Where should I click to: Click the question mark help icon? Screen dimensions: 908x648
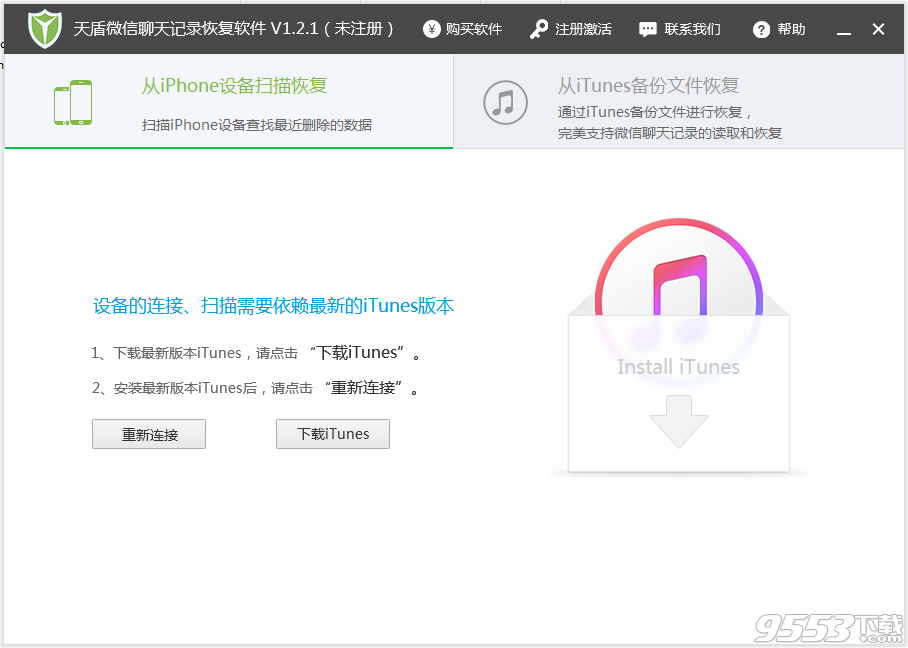point(761,30)
